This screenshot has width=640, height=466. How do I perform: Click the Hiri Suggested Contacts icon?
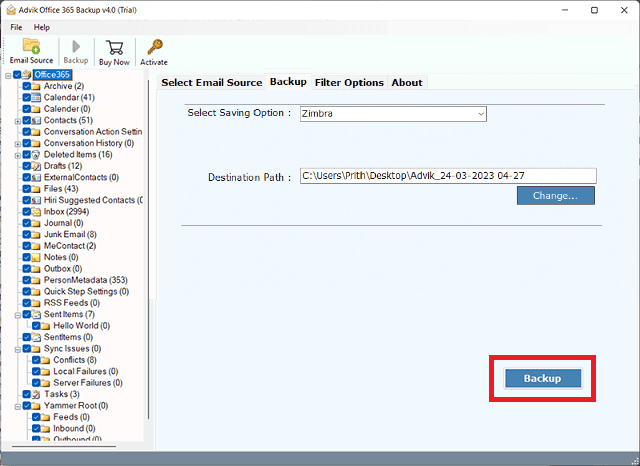[x=36, y=200]
